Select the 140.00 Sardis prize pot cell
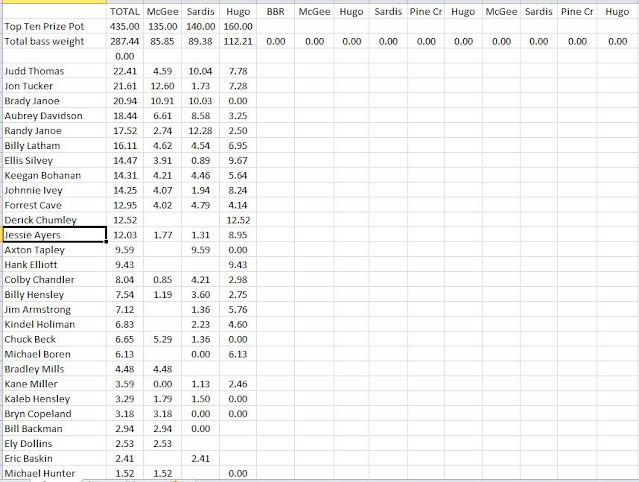 click(x=201, y=26)
